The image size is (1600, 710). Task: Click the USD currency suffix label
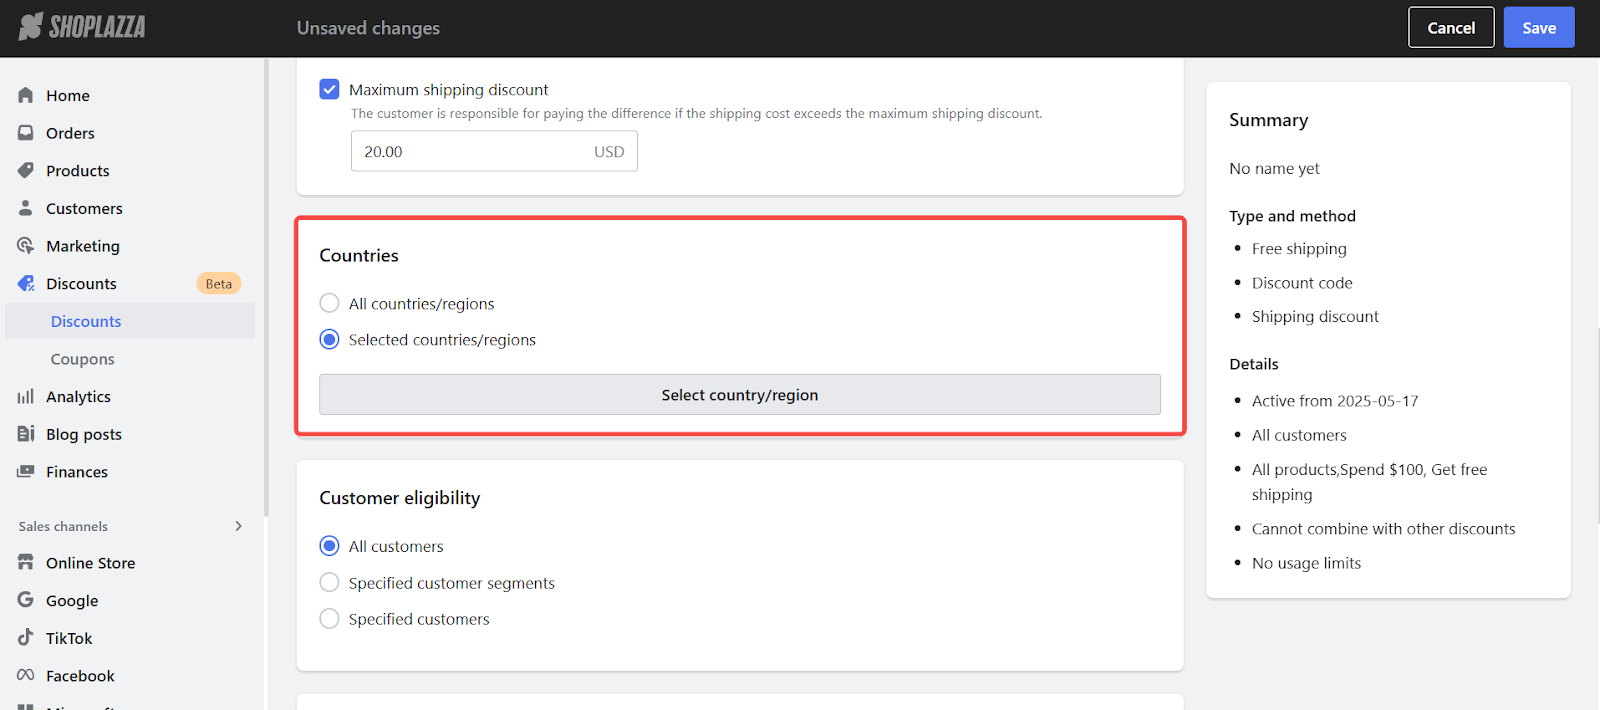609,152
